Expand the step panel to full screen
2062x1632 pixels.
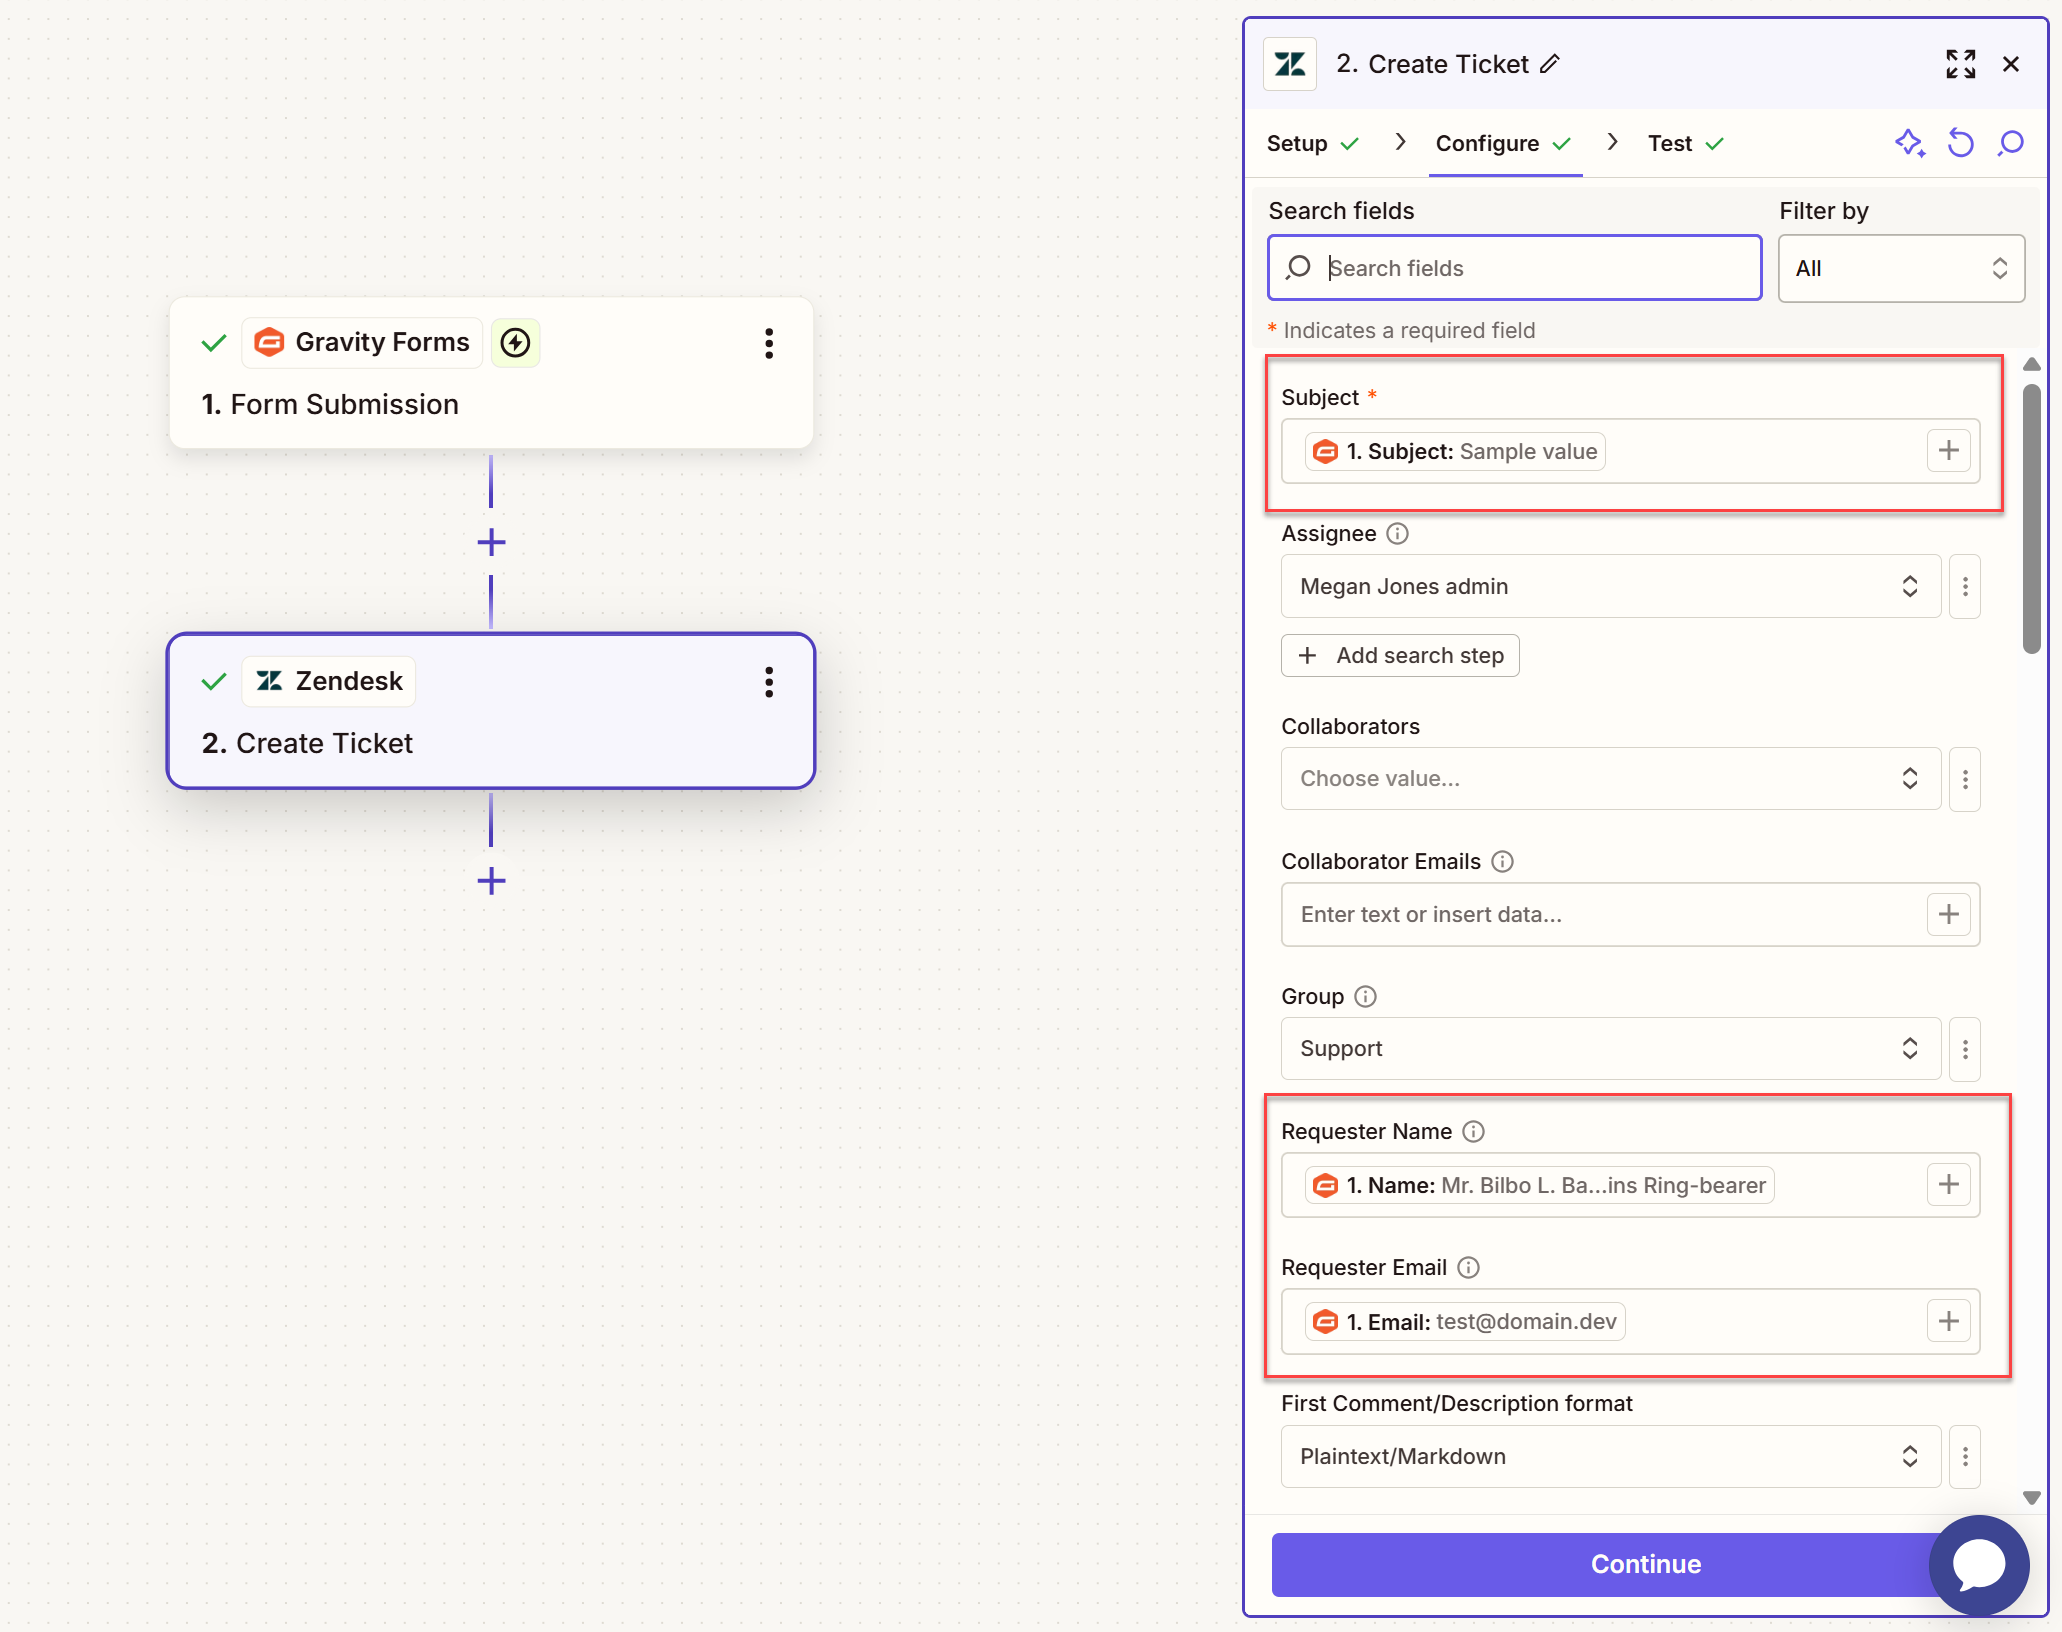coord(1960,64)
